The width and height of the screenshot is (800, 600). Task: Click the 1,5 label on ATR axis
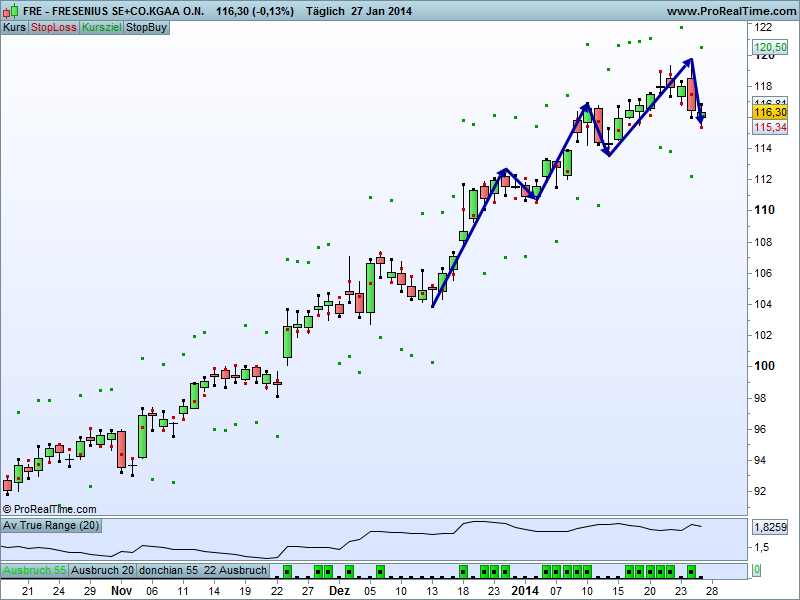tap(761, 547)
